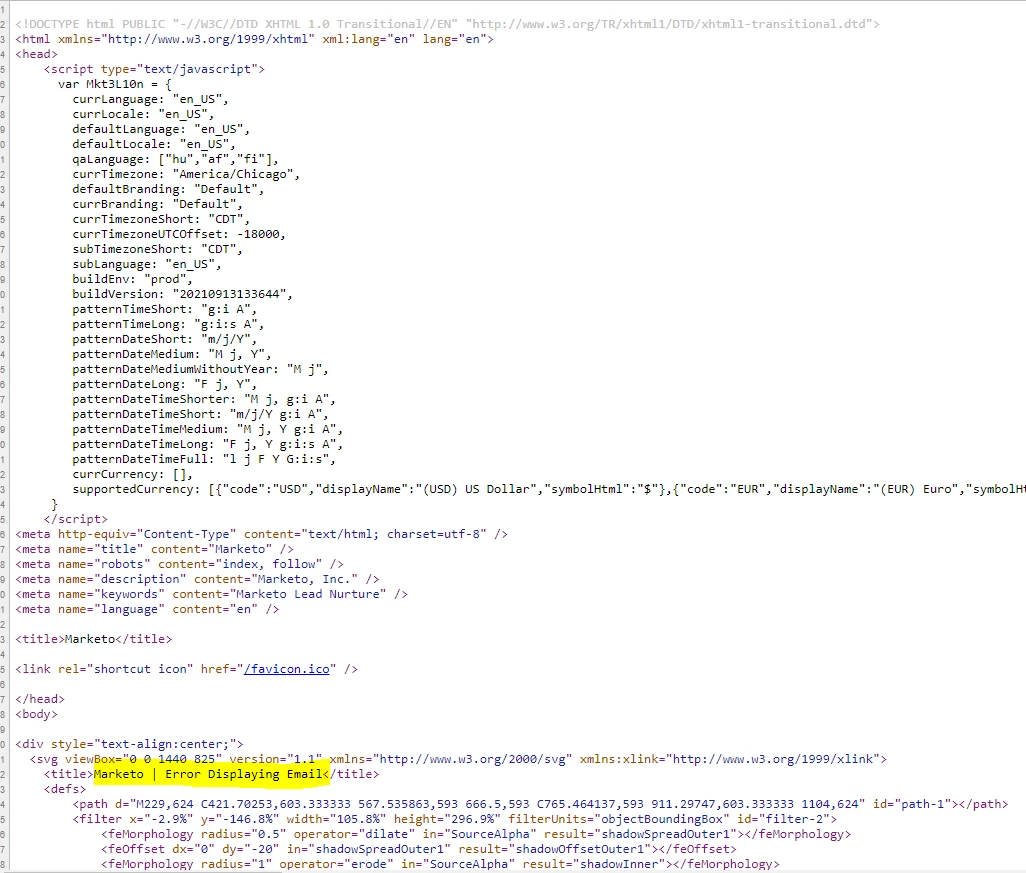Click the path id="path-1" line

tap(540, 804)
